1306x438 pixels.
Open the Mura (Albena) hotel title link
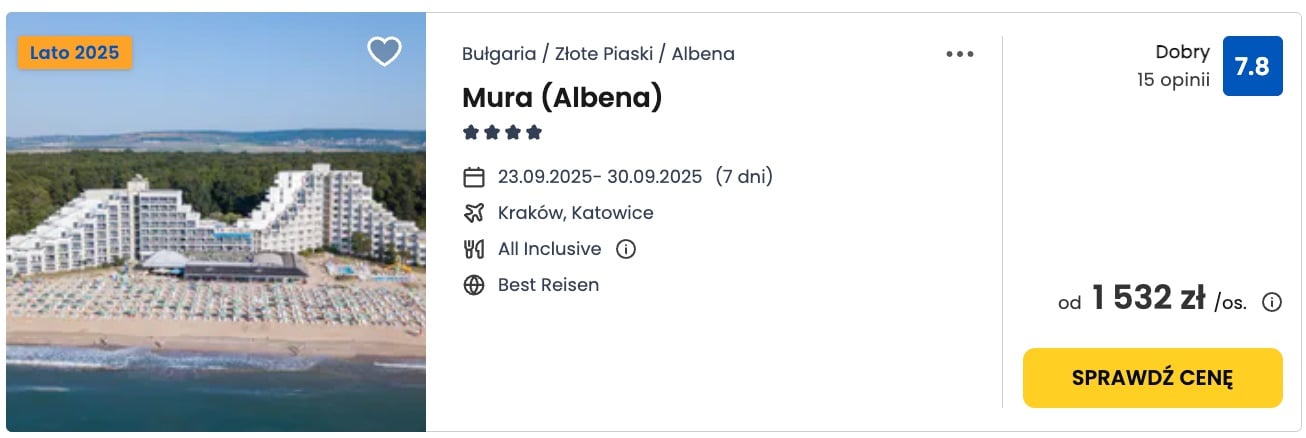(x=562, y=97)
